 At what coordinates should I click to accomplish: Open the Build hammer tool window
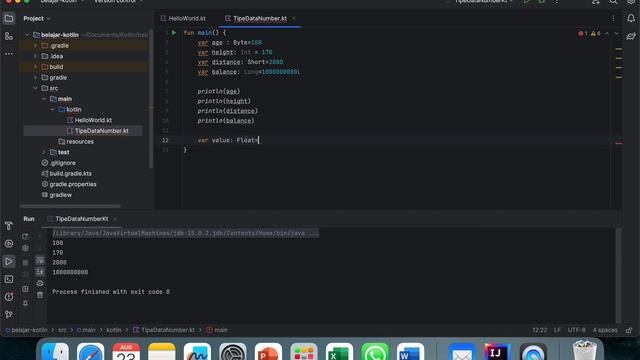(9, 226)
